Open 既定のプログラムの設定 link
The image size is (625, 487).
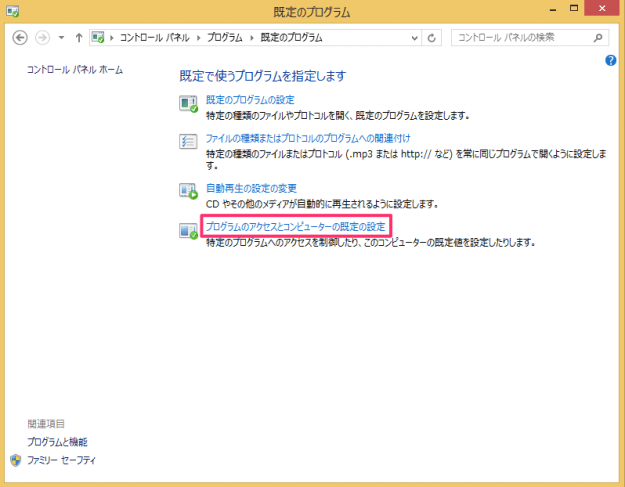coord(250,100)
